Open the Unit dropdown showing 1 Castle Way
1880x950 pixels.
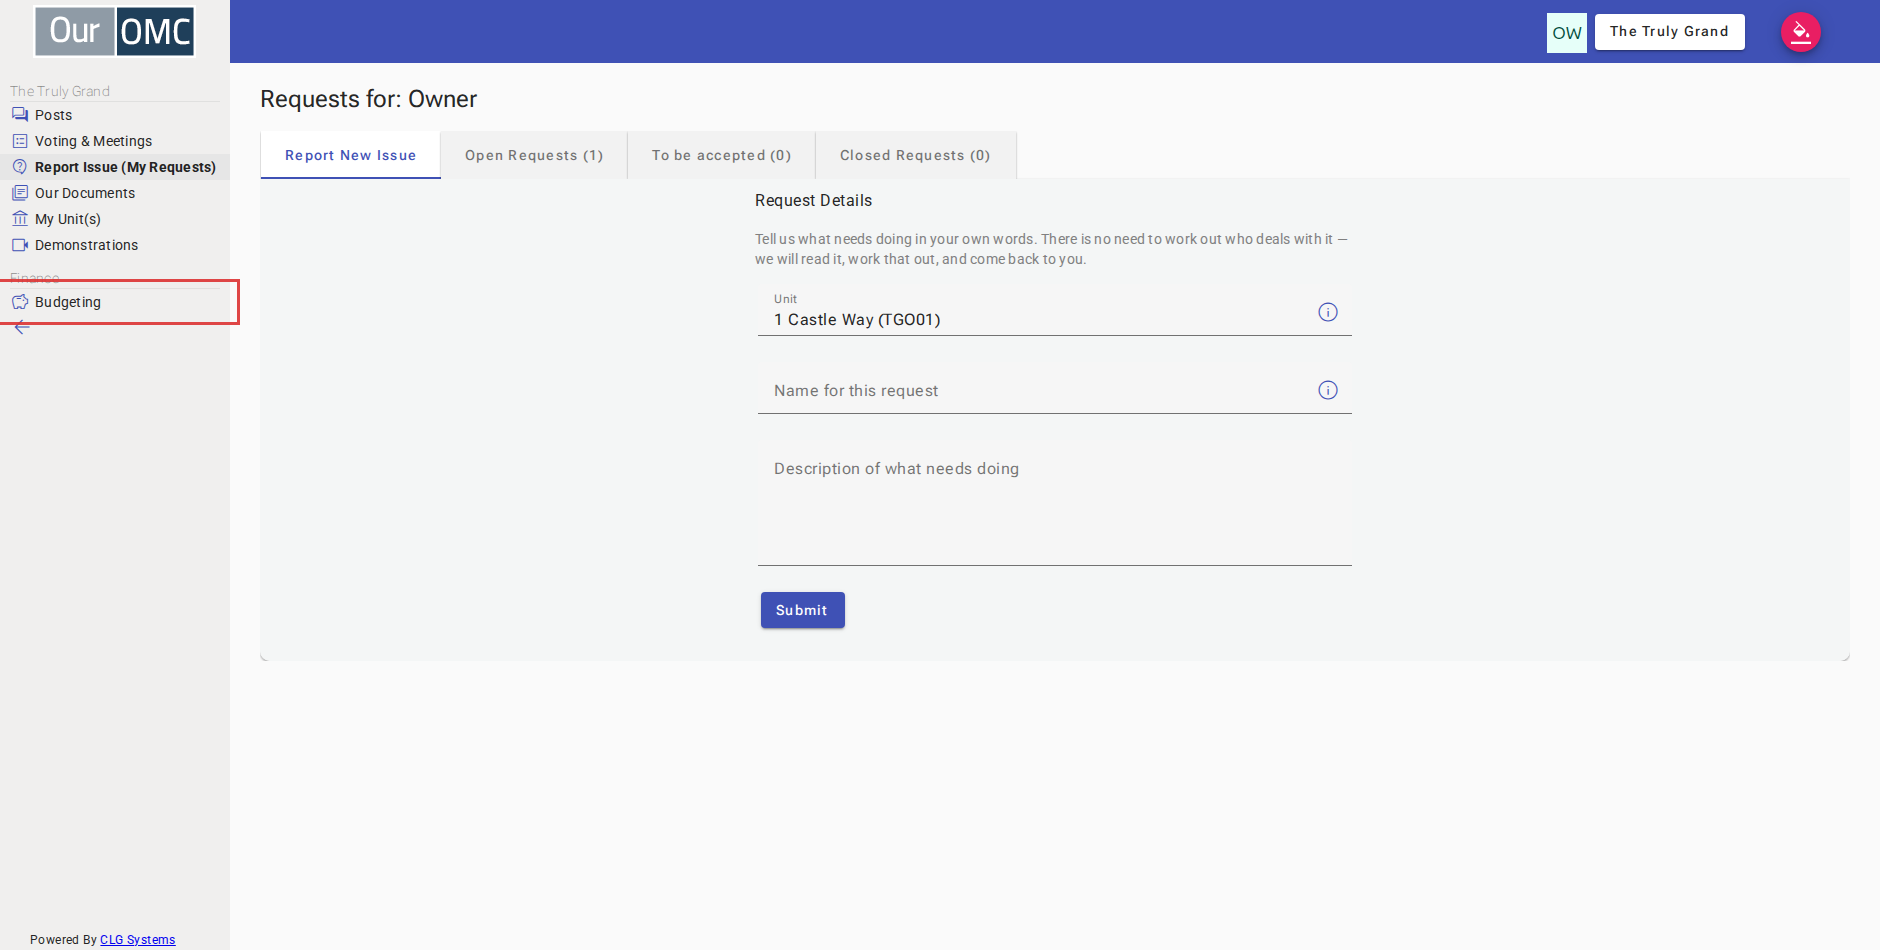1055,311
